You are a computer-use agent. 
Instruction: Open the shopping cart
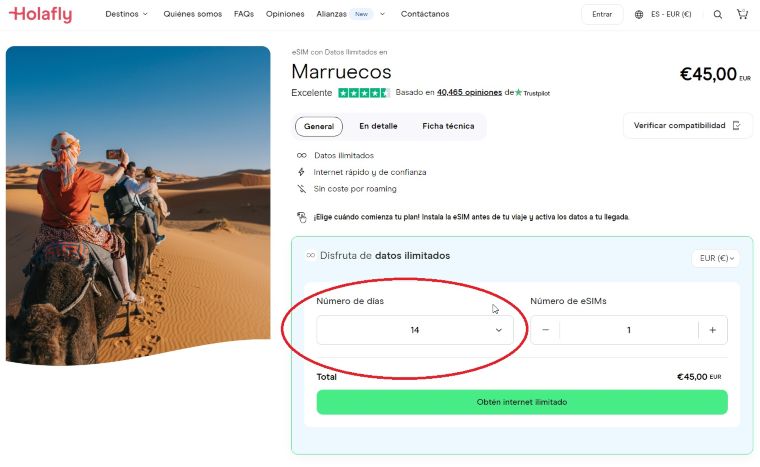(742, 14)
